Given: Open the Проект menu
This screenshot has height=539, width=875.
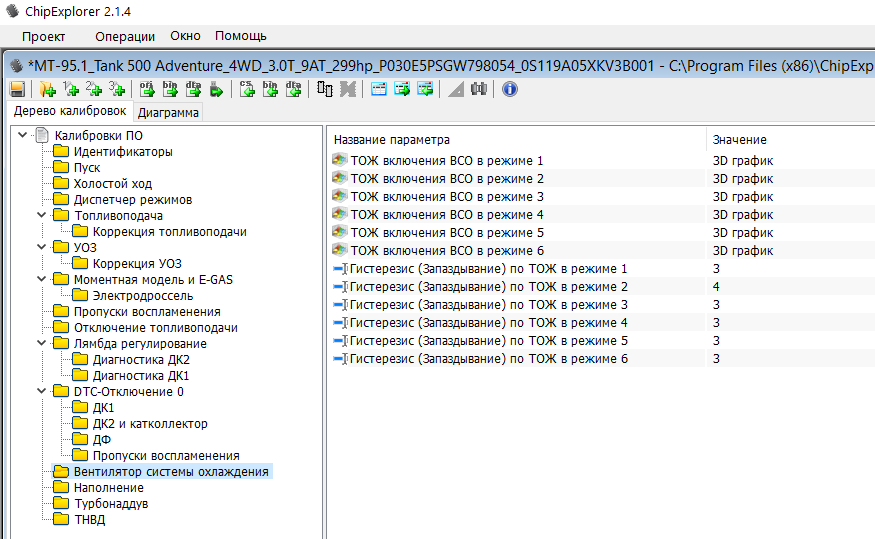Looking at the screenshot, I should tap(44, 37).
